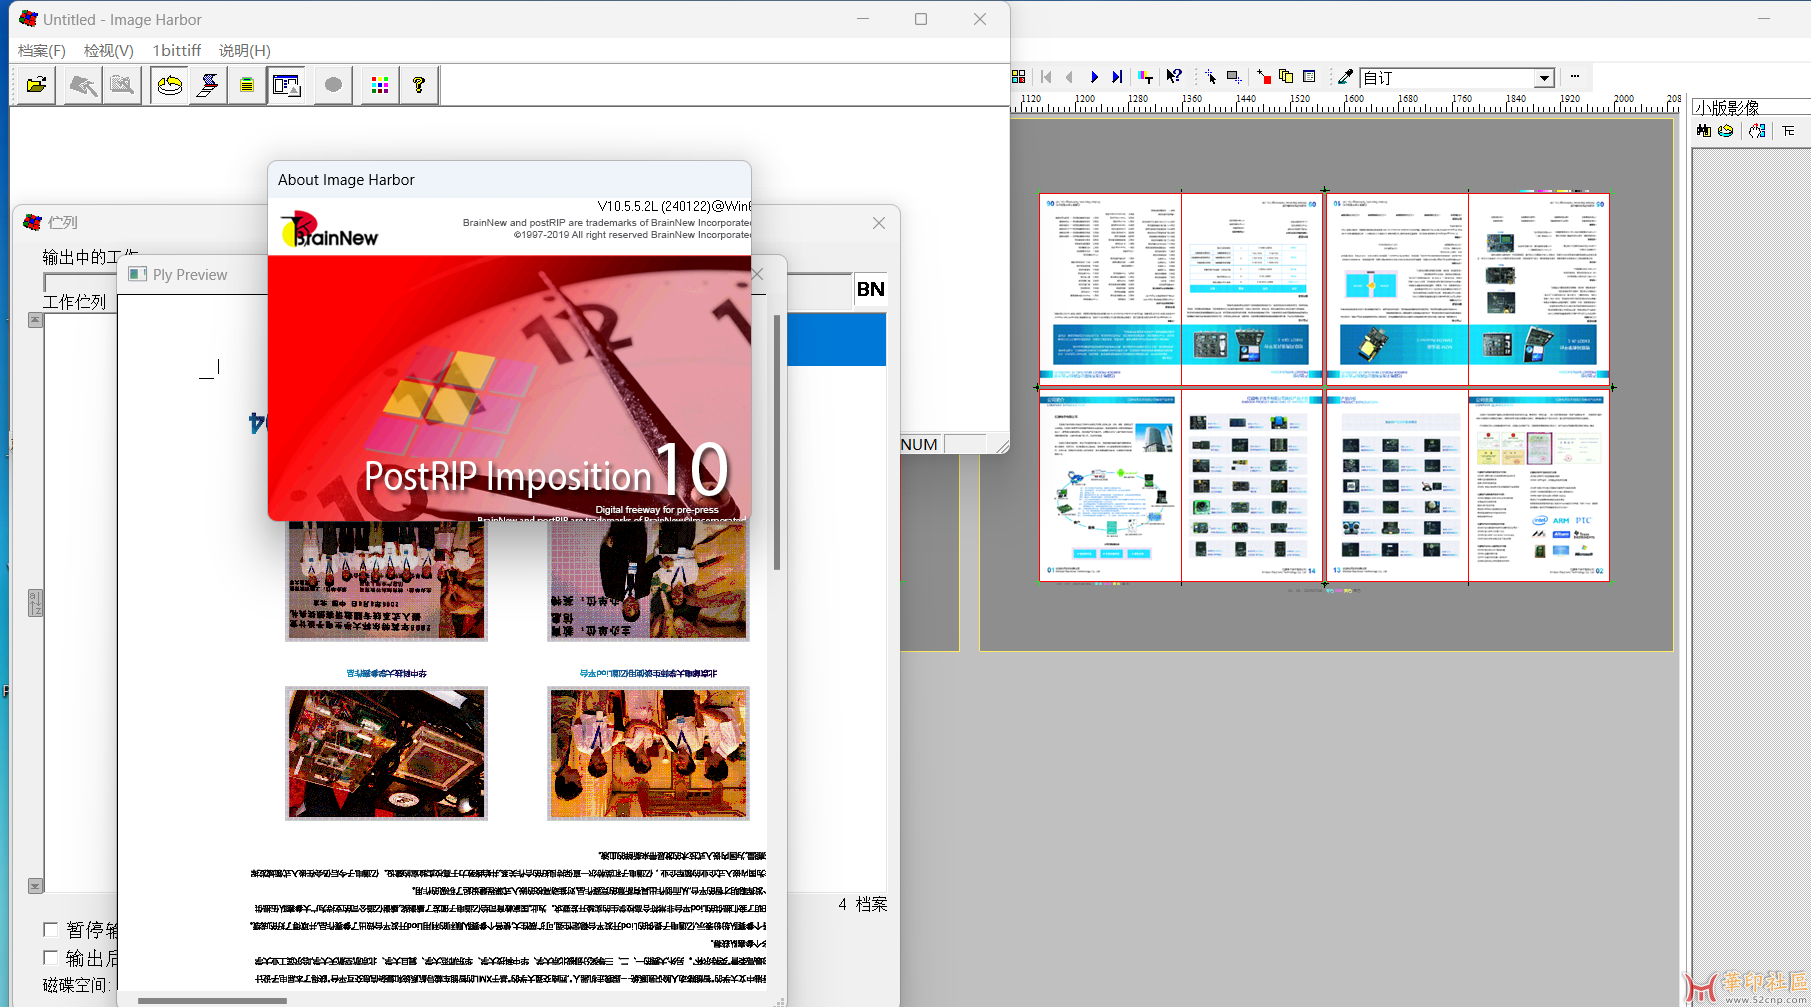Select the pointer selection tool icon

pos(1210,76)
